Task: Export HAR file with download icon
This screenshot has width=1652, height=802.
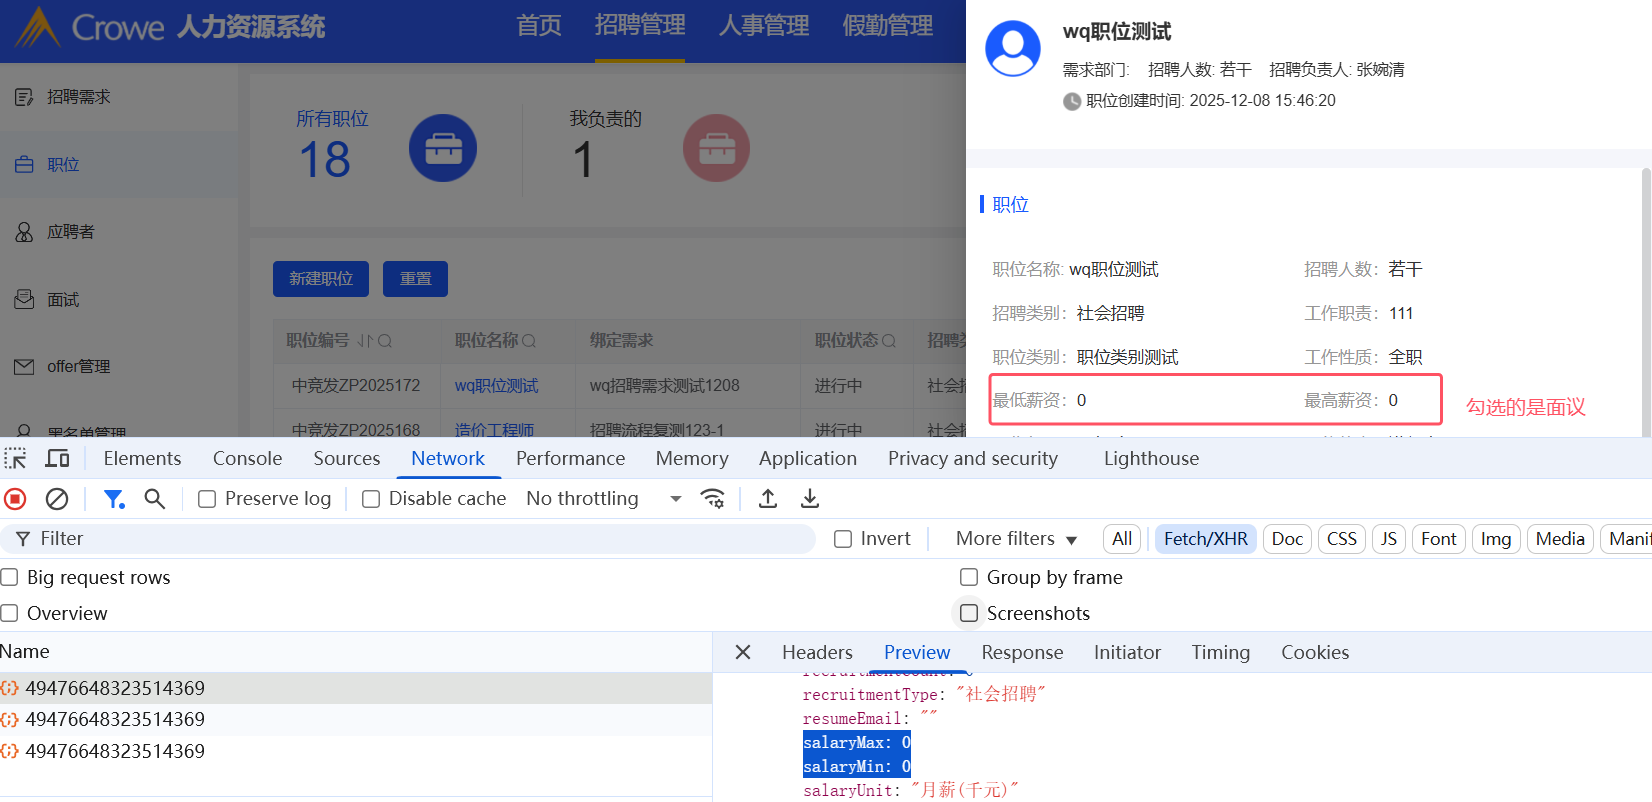Action: click(x=810, y=499)
